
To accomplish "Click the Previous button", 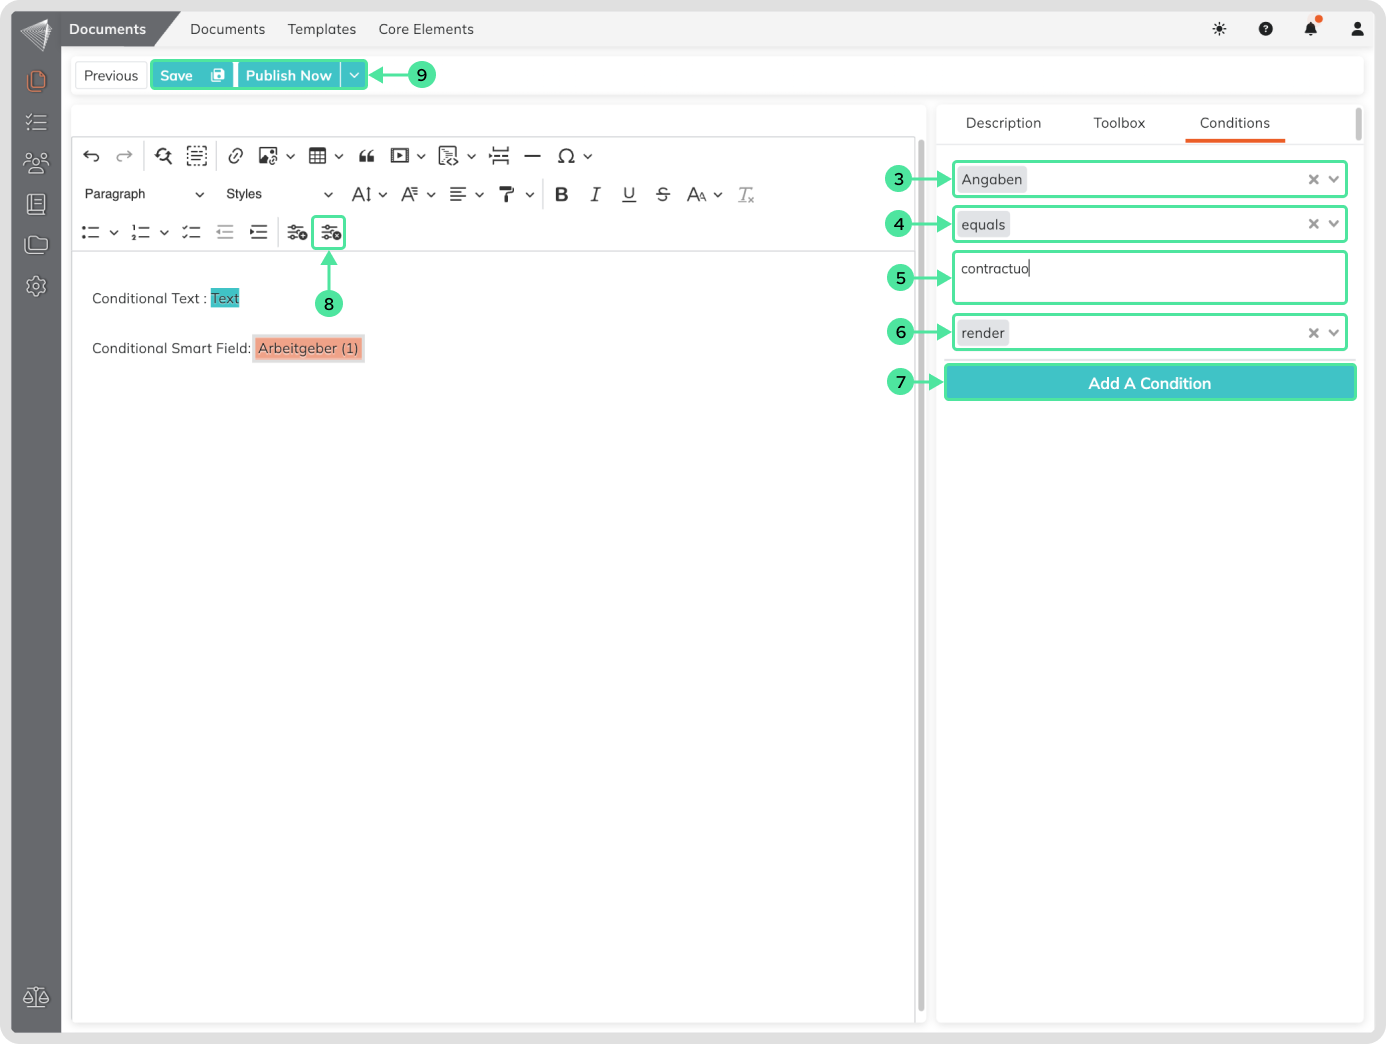I will pyautogui.click(x=111, y=75).
